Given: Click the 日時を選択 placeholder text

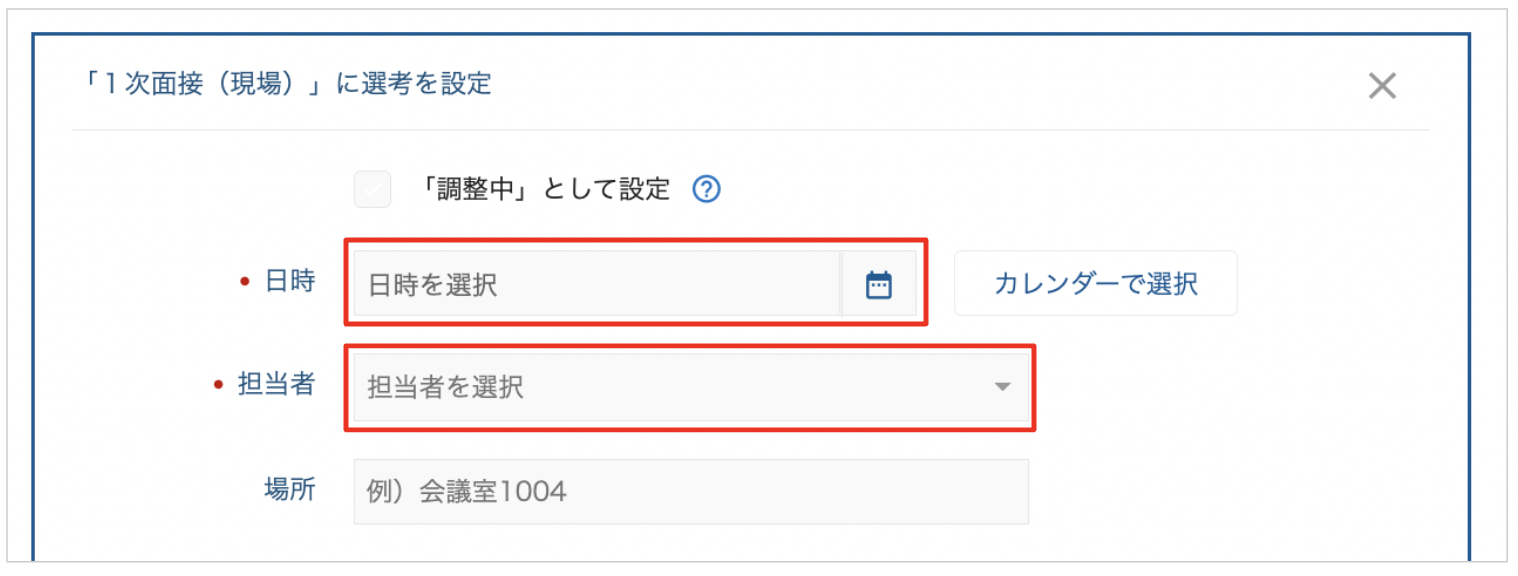Looking at the screenshot, I should 433,286.
